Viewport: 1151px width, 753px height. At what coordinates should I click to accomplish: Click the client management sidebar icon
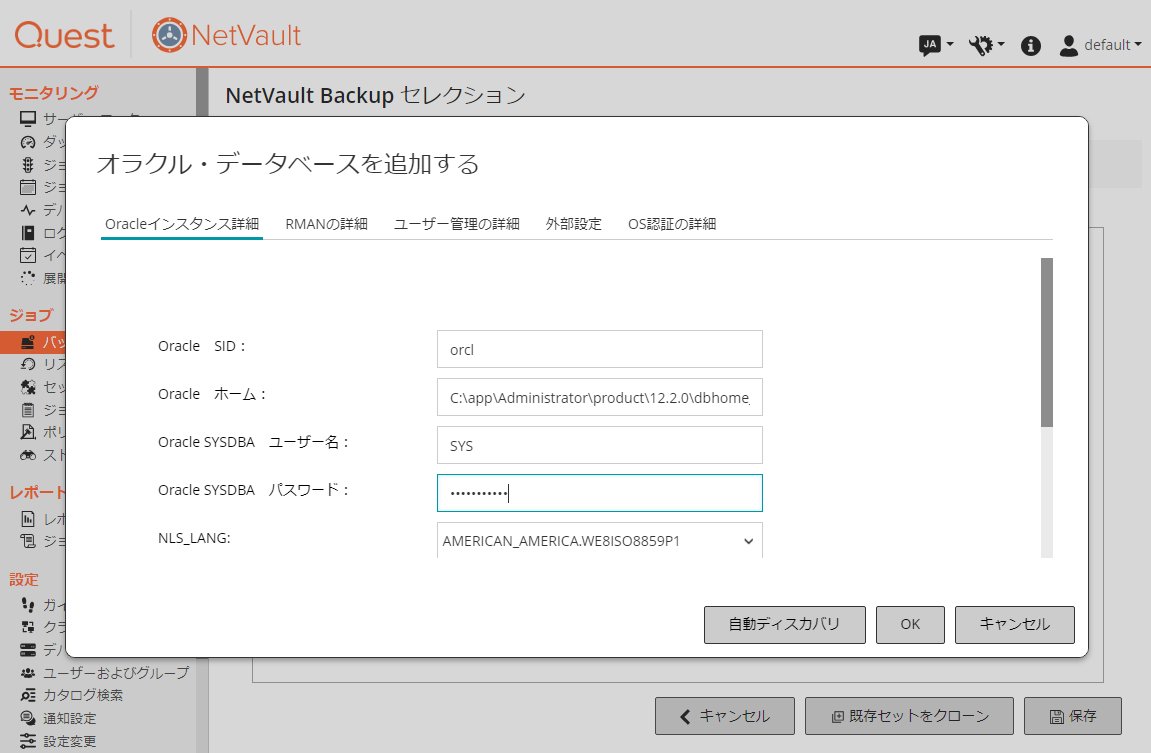coord(28,627)
